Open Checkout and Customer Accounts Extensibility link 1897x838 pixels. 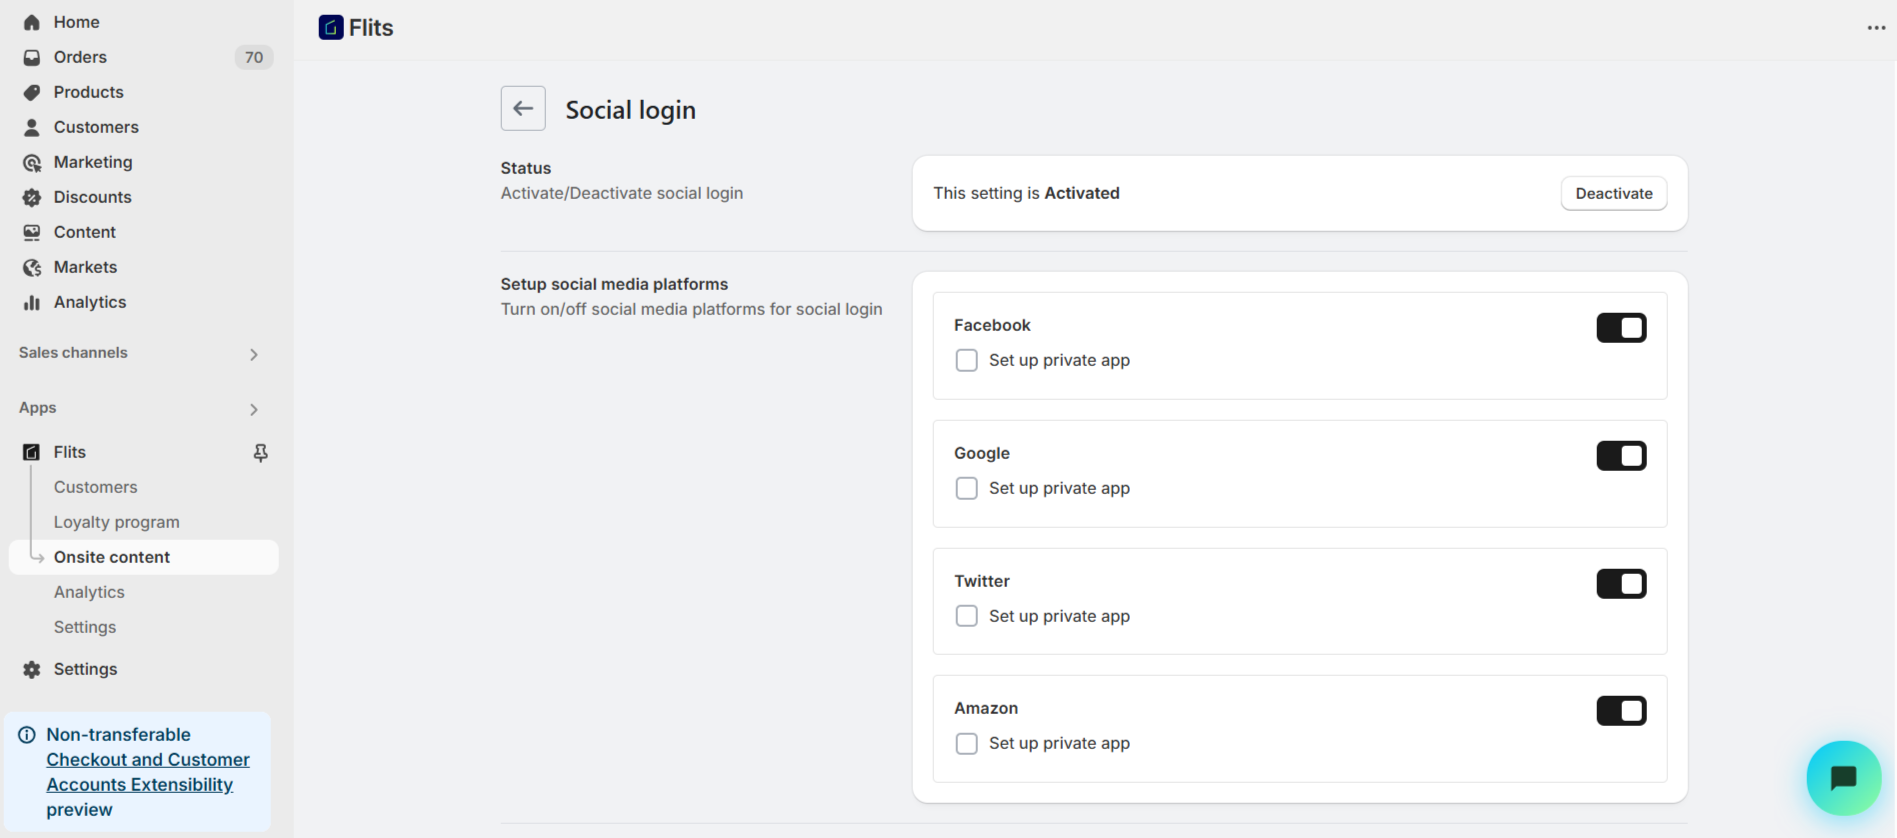pos(147,772)
